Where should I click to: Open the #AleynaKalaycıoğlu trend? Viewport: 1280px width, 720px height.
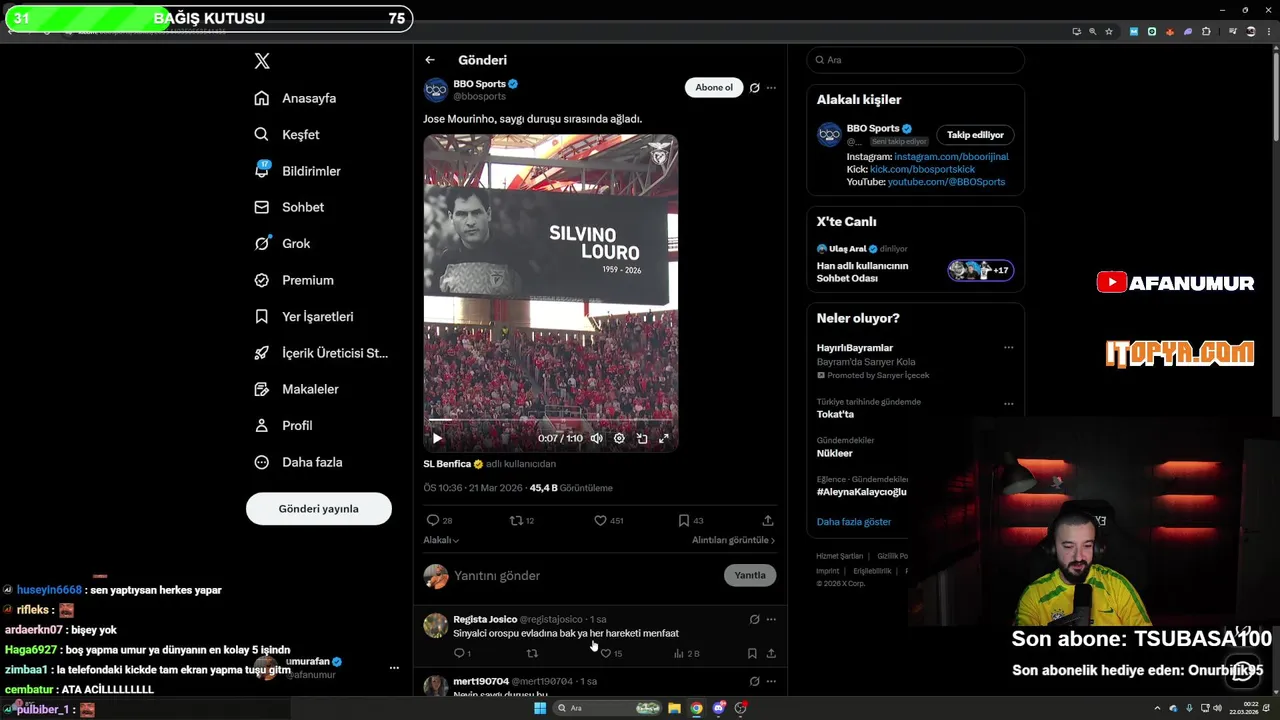pos(862,492)
